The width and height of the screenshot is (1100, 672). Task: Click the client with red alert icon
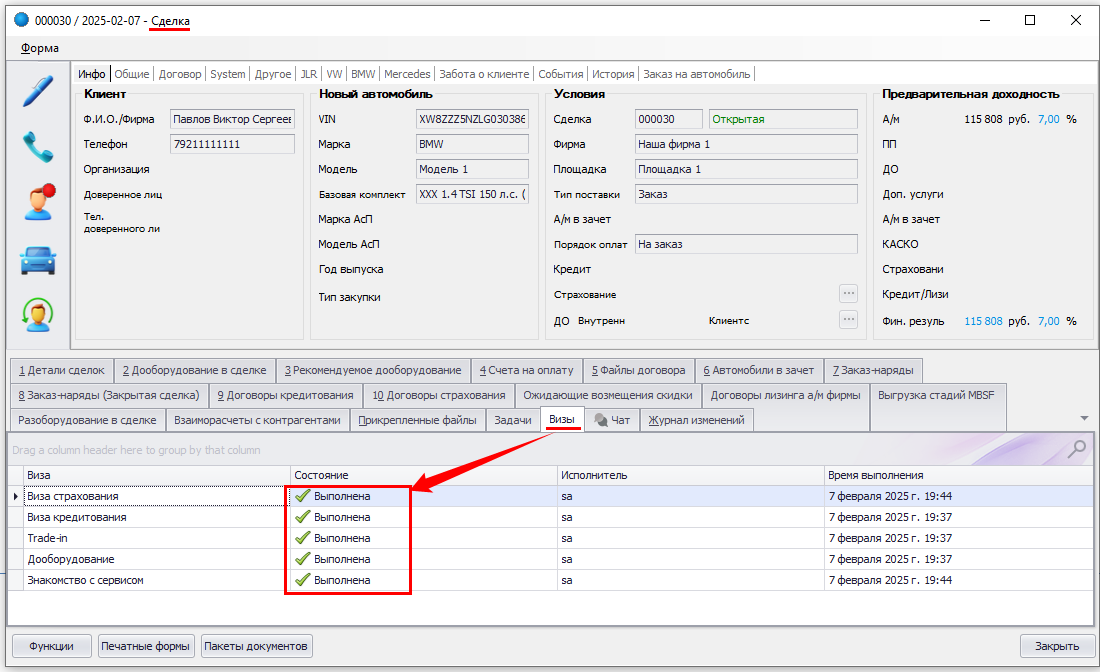[38, 202]
